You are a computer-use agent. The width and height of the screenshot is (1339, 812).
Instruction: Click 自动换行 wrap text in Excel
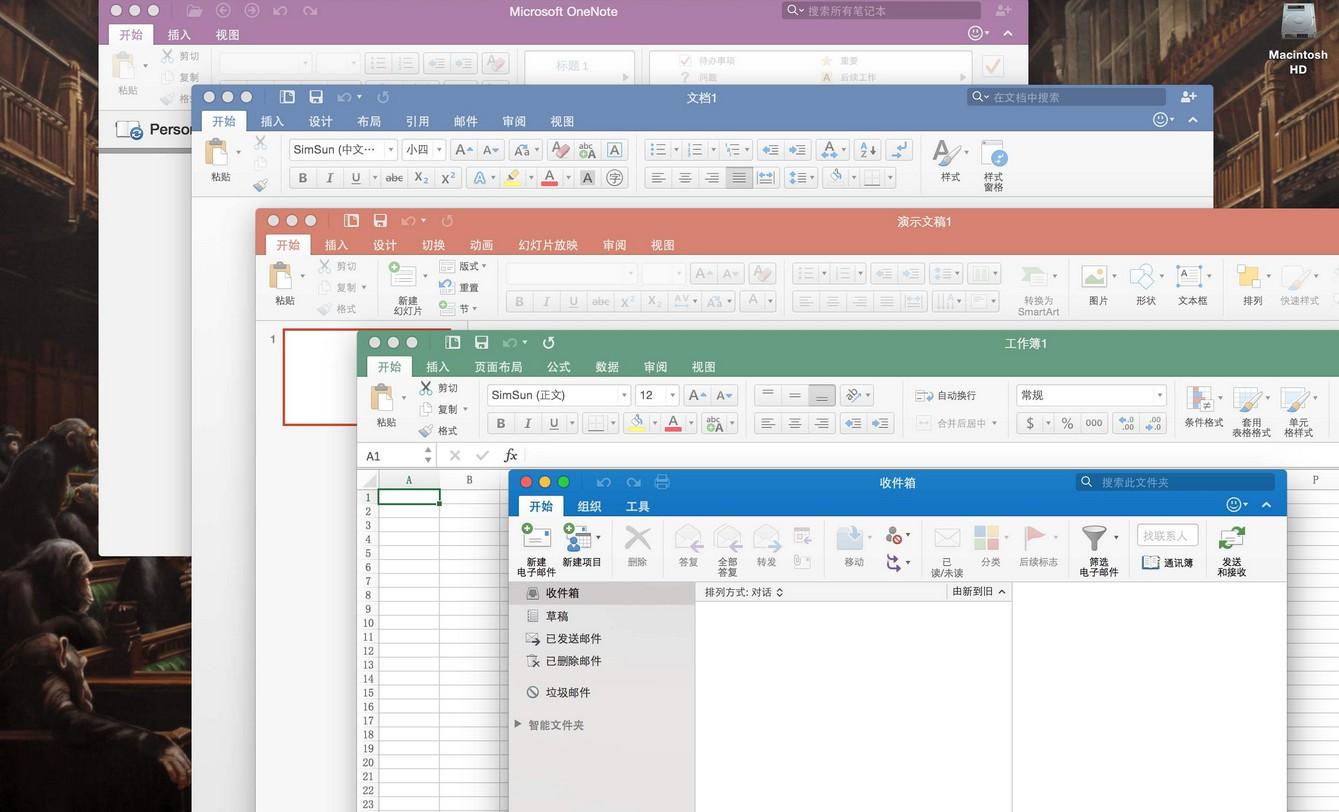tap(946, 396)
